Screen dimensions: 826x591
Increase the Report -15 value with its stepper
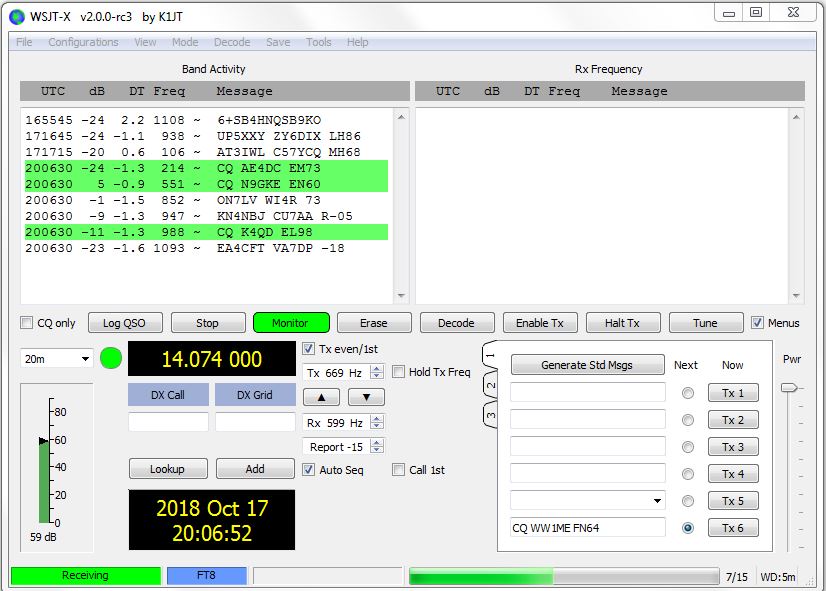pos(375,442)
